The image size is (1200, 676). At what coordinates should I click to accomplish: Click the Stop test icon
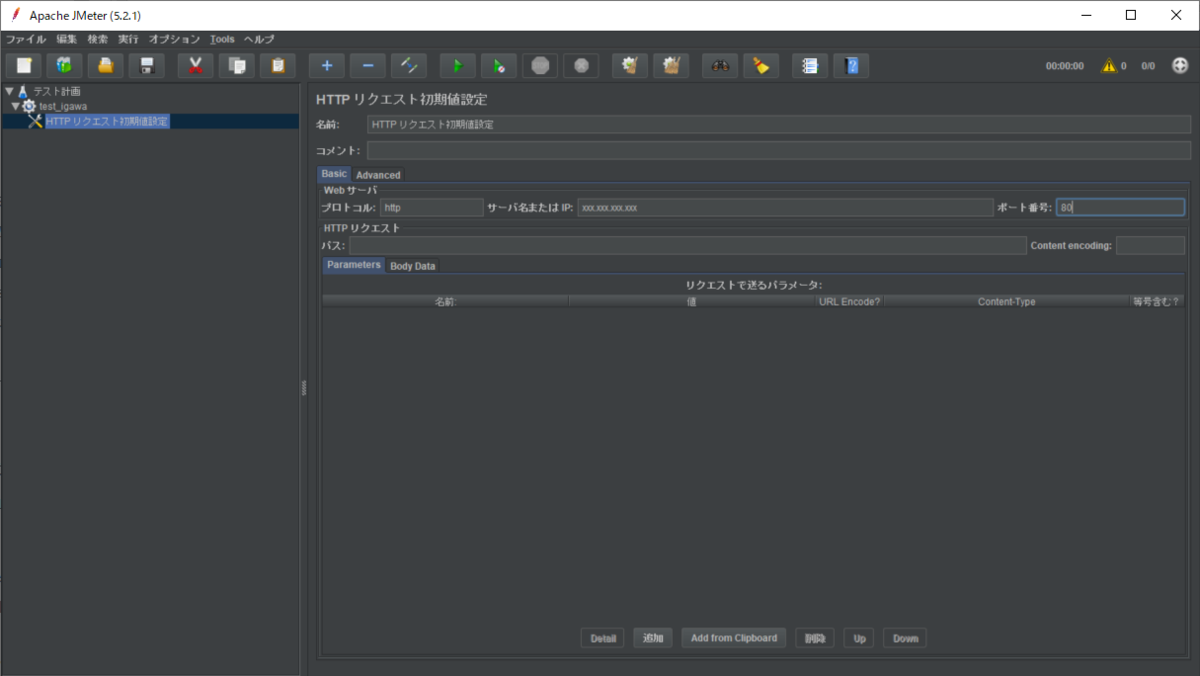point(540,66)
